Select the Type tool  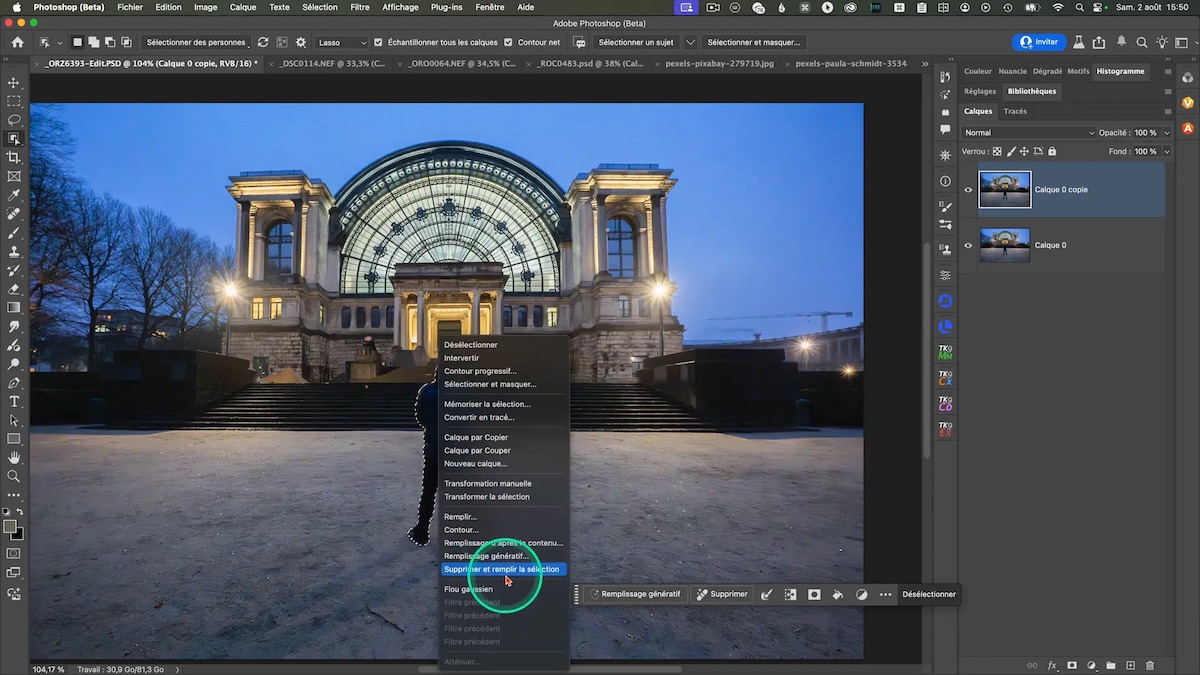coord(14,401)
